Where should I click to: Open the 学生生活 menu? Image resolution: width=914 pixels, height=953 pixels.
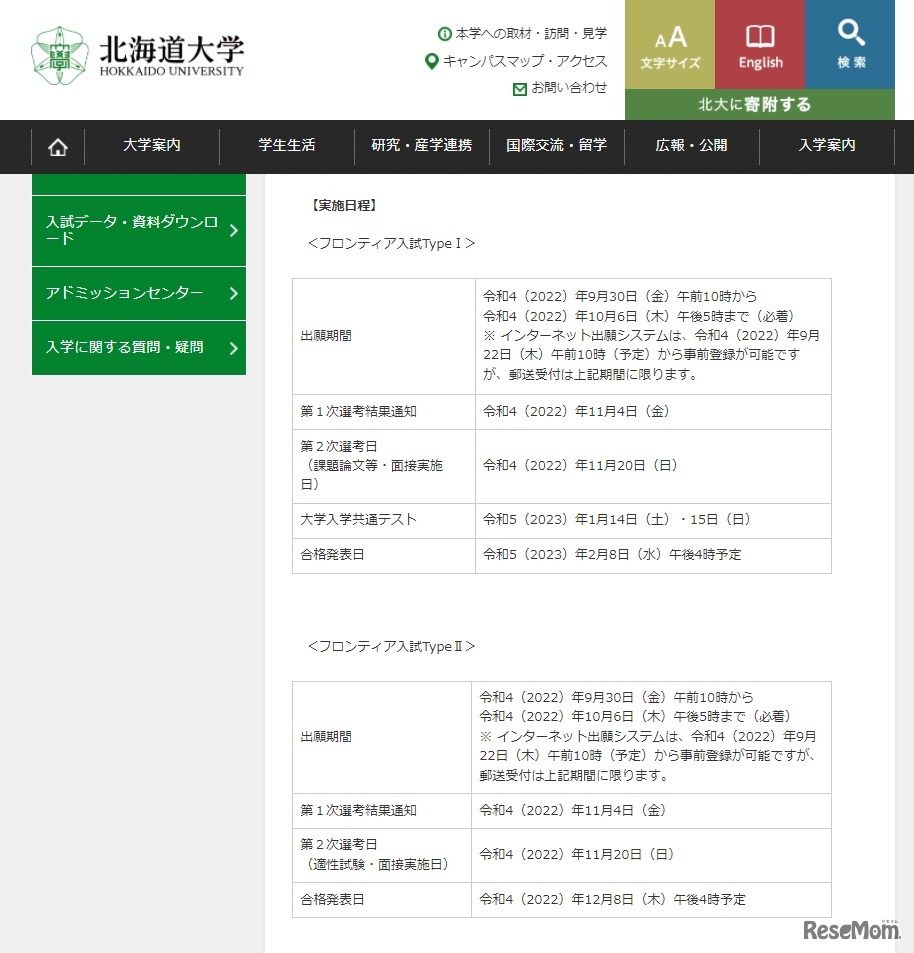tap(287, 145)
